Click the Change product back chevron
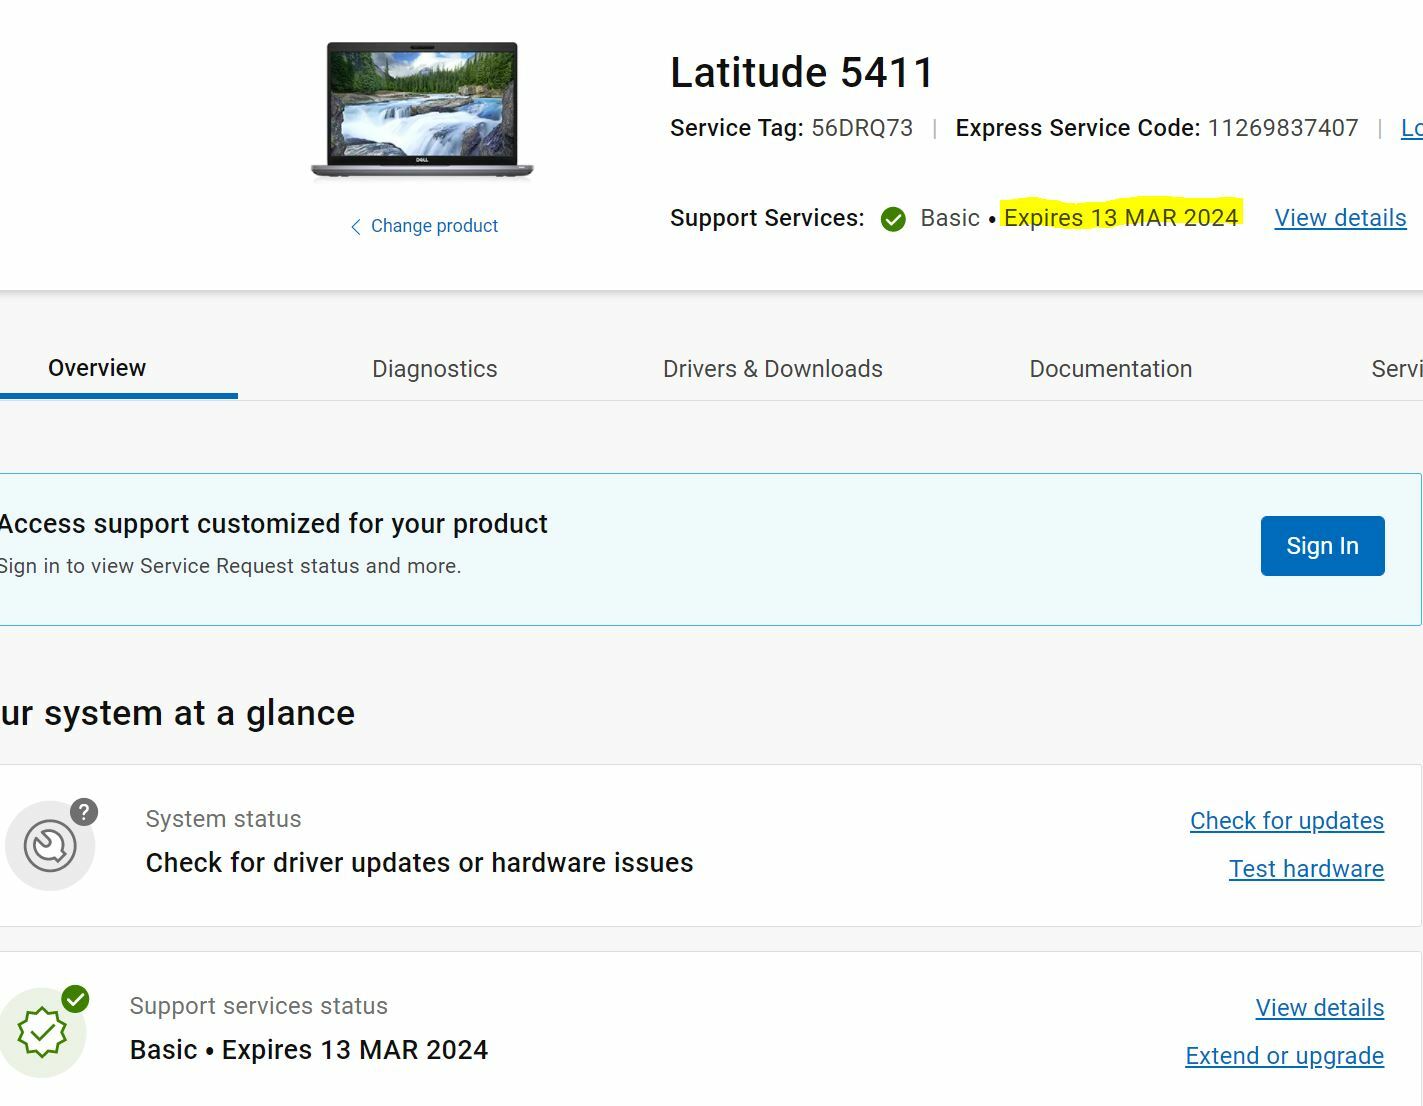Image resolution: width=1423 pixels, height=1106 pixels. click(355, 227)
